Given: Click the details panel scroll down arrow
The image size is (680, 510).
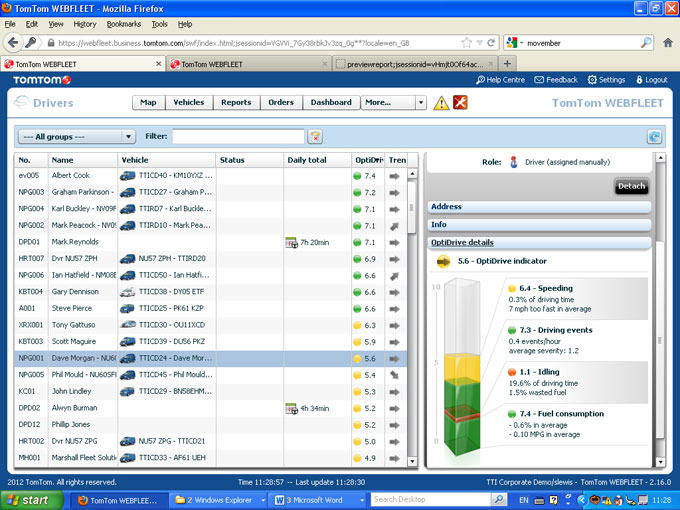Looking at the screenshot, I should pyautogui.click(x=660, y=462).
